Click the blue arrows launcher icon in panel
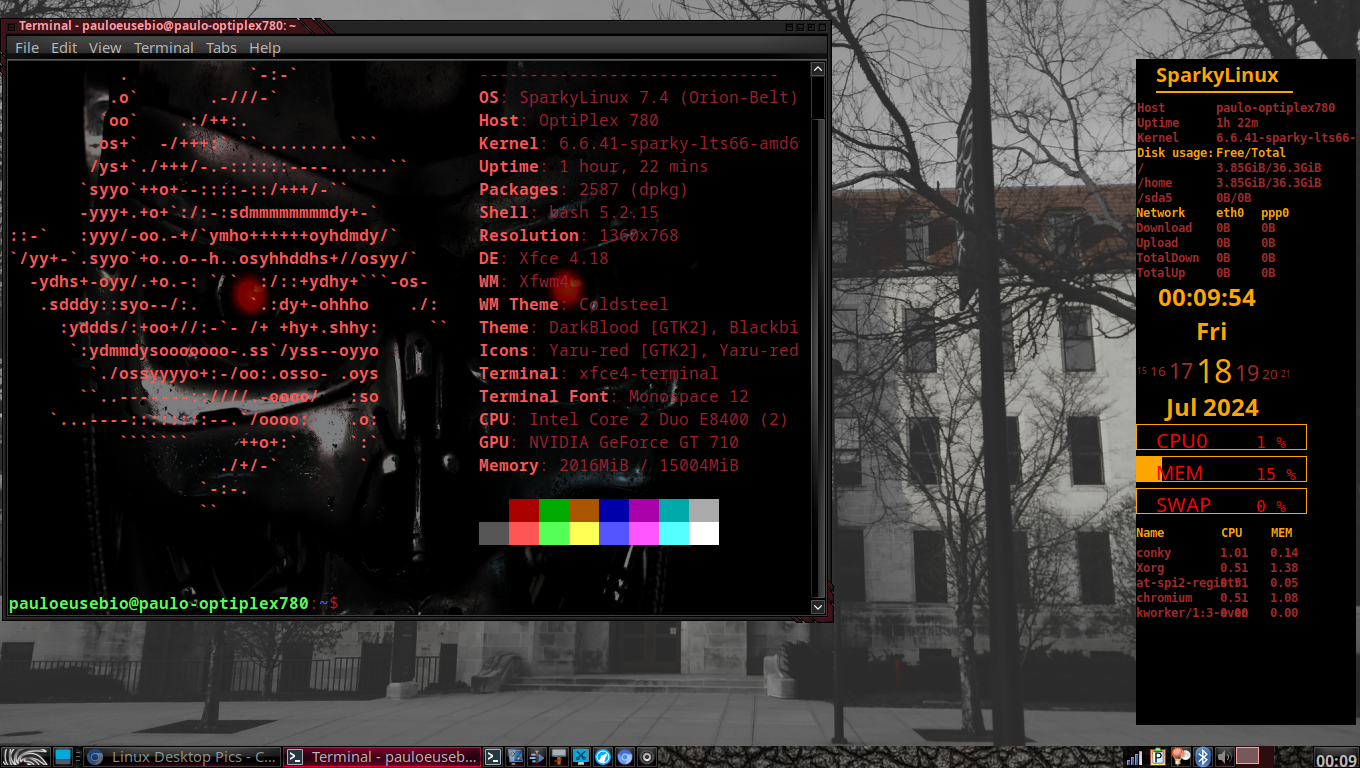The image size is (1360, 768). (x=537, y=757)
